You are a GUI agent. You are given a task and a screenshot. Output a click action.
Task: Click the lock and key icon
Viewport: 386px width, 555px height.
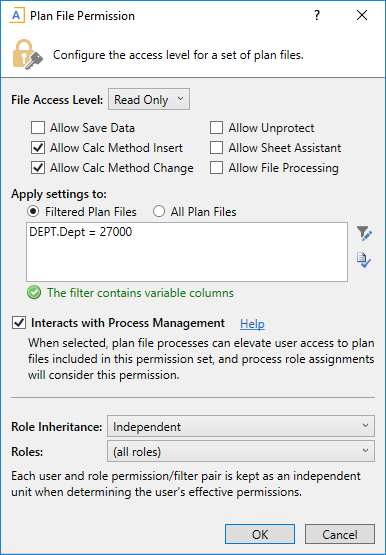pos(28,54)
